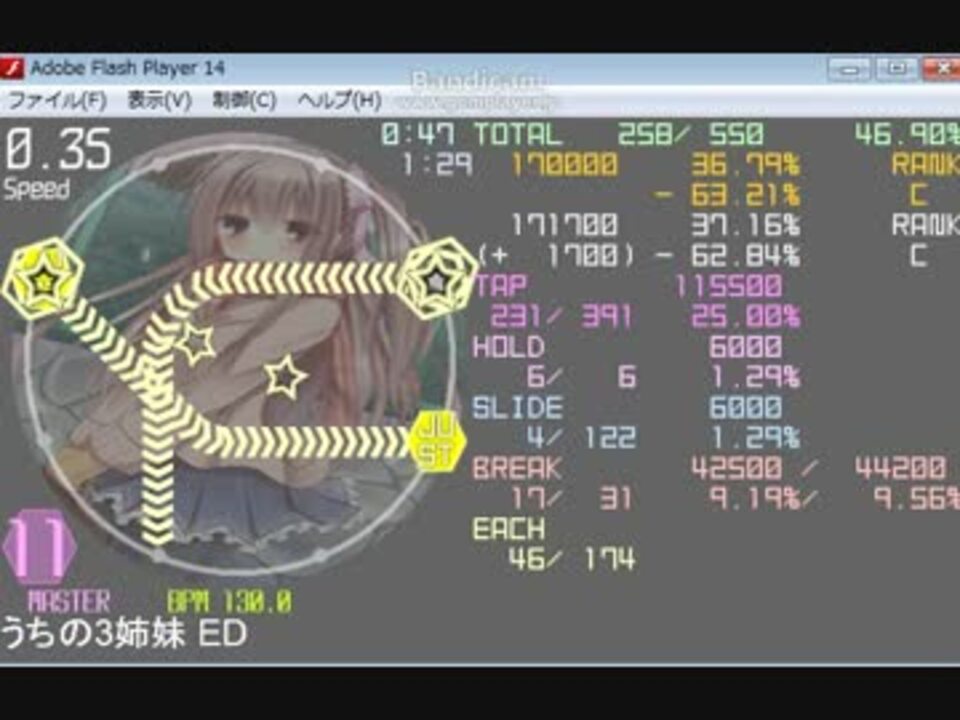Click the 231/391 tap count

pyautogui.click(x=561, y=317)
